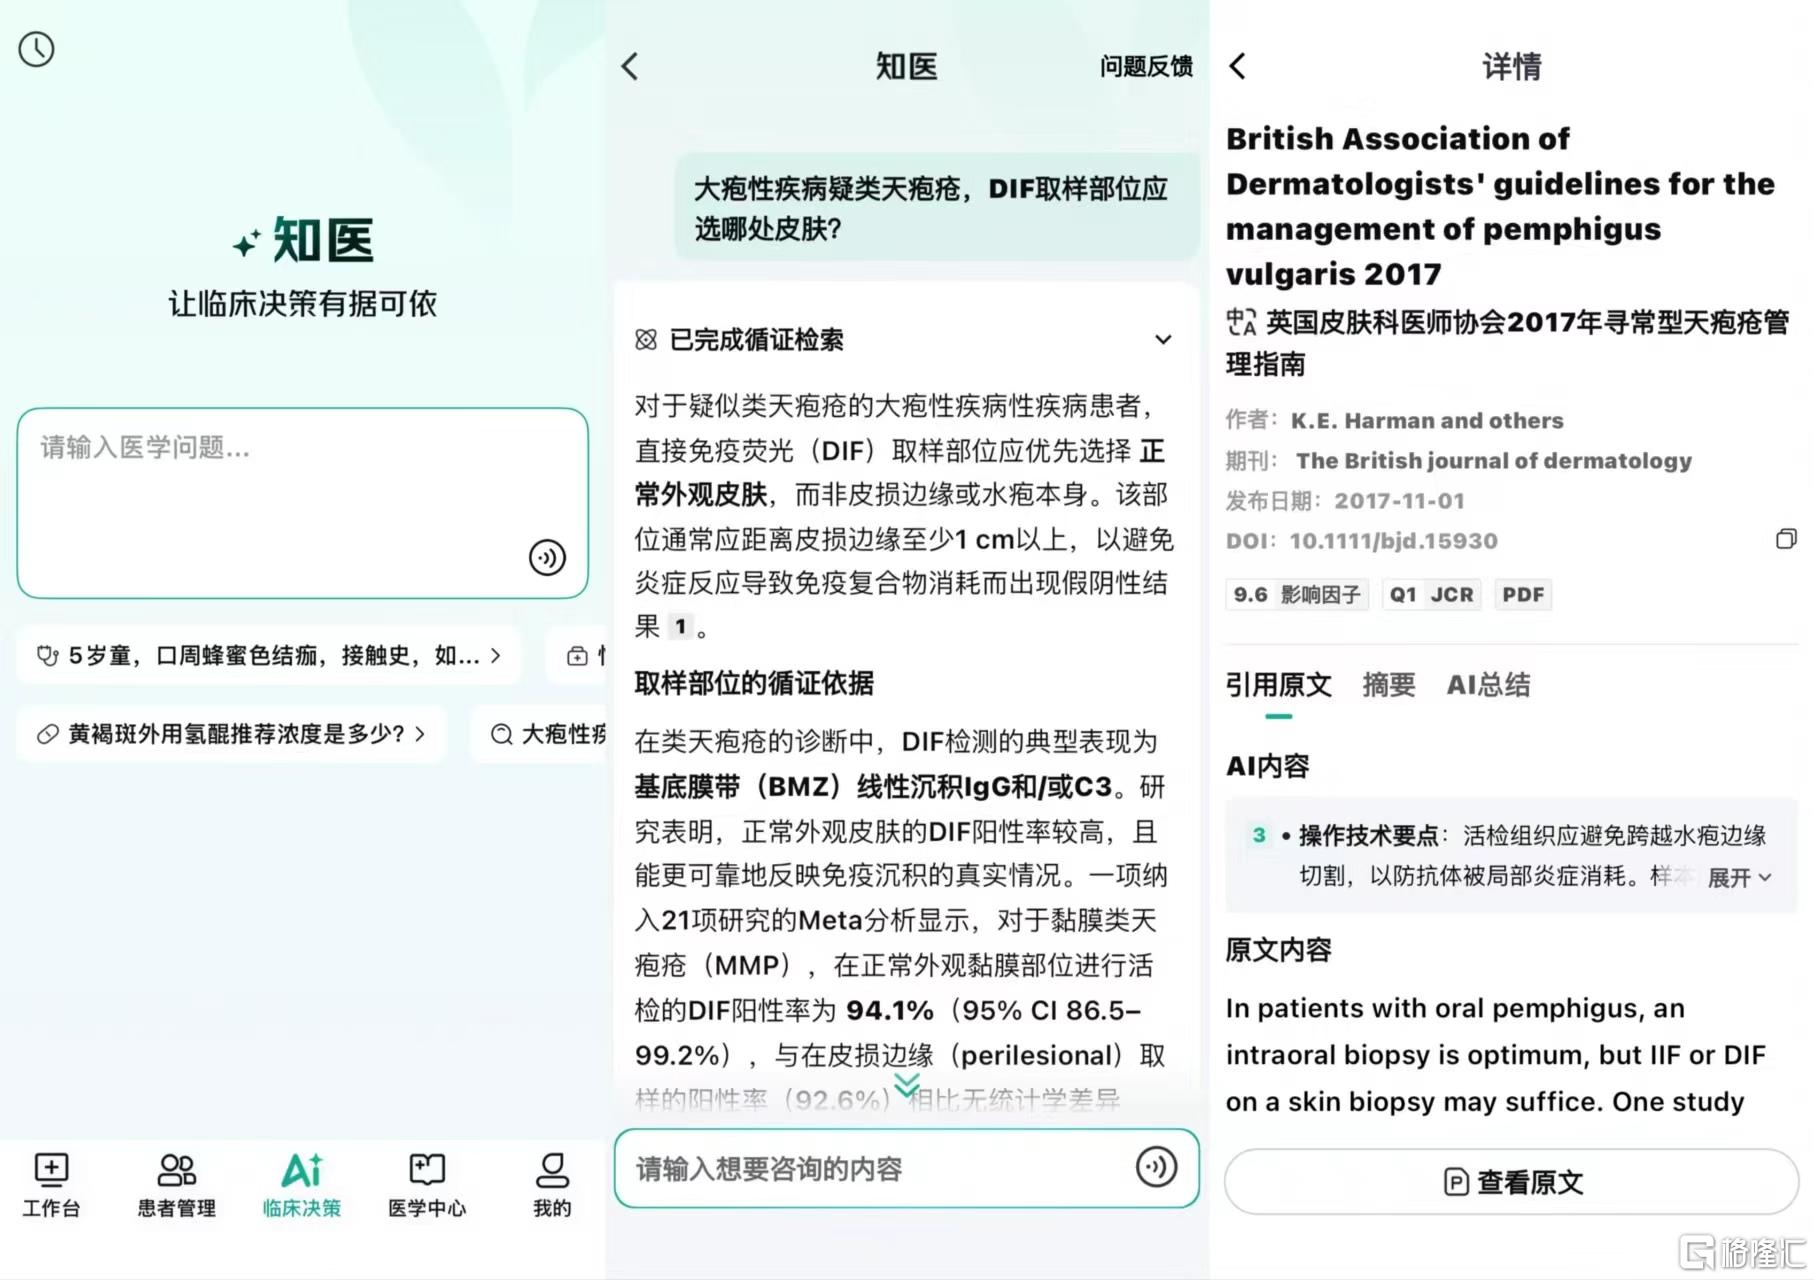Tap the atom icon beside 已完成循证检索
1814x1280 pixels.
coord(646,340)
